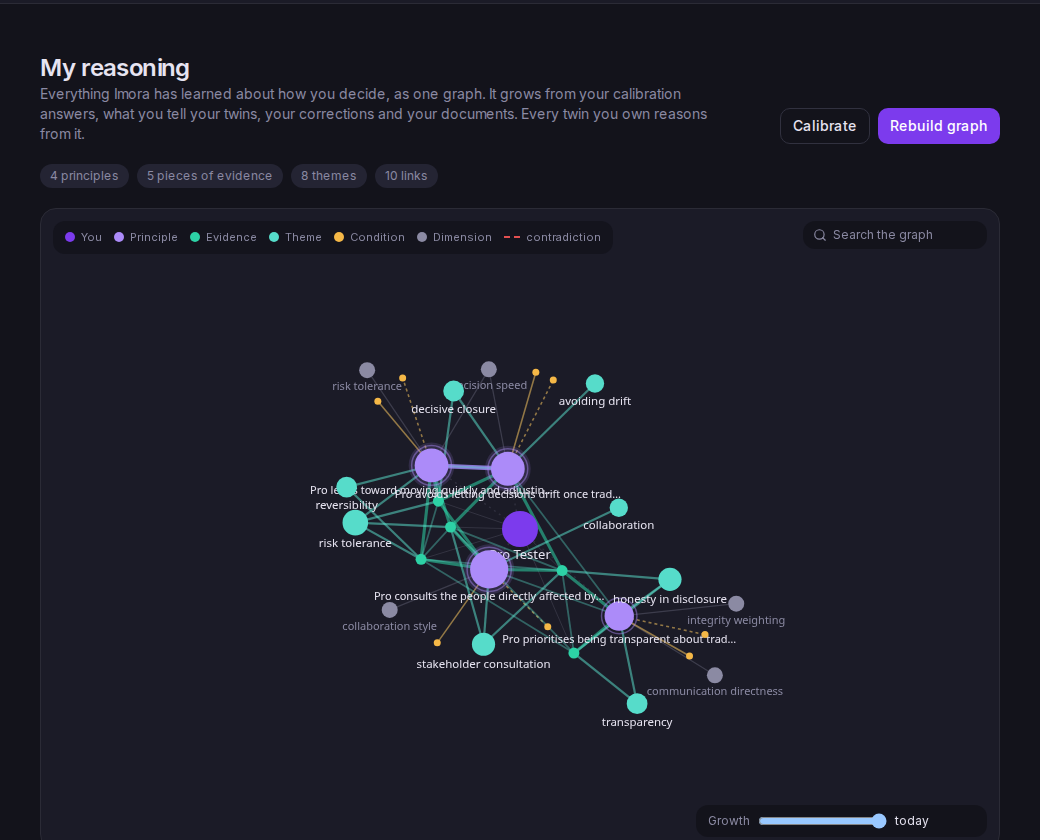Click the Calibrate button
This screenshot has height=840, width=1040.
(x=824, y=126)
